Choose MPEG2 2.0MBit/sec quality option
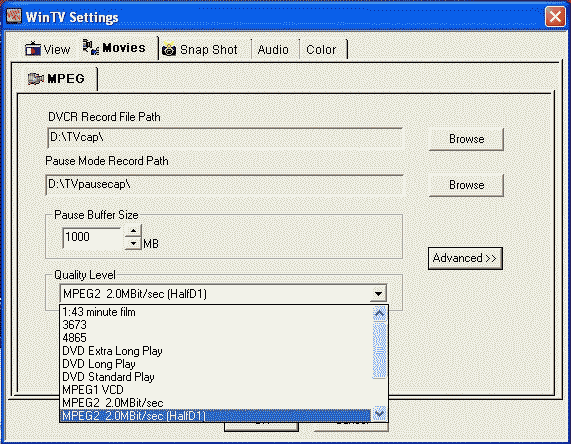This screenshot has width=571, height=444. [216, 403]
